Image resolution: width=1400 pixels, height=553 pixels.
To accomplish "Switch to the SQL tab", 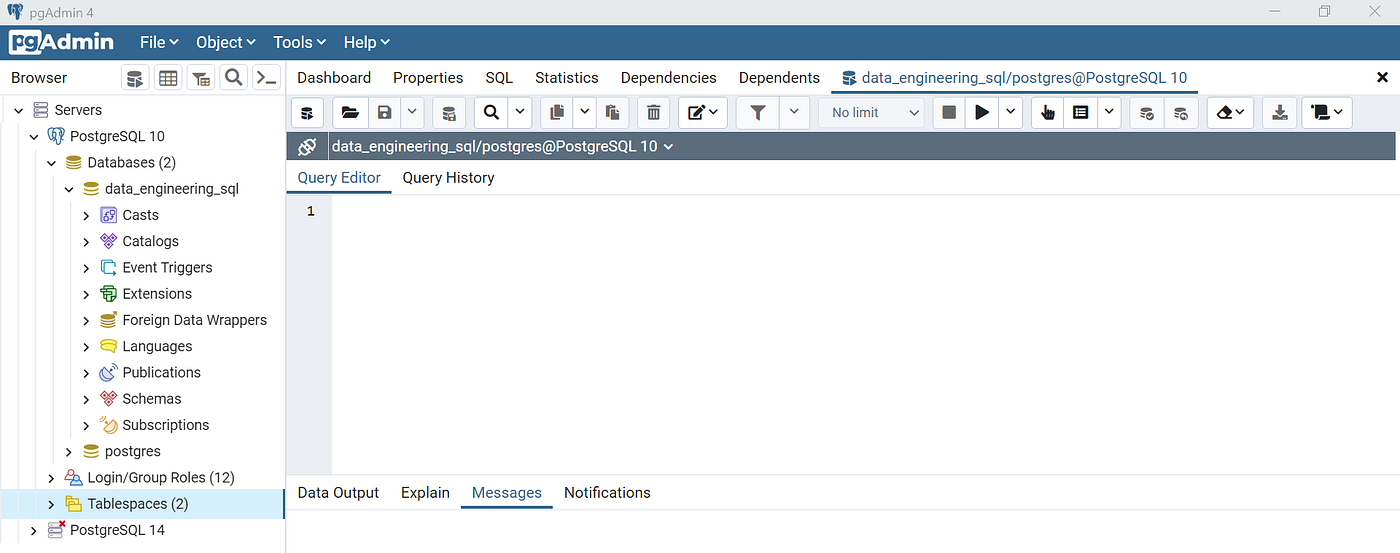I will pos(499,78).
